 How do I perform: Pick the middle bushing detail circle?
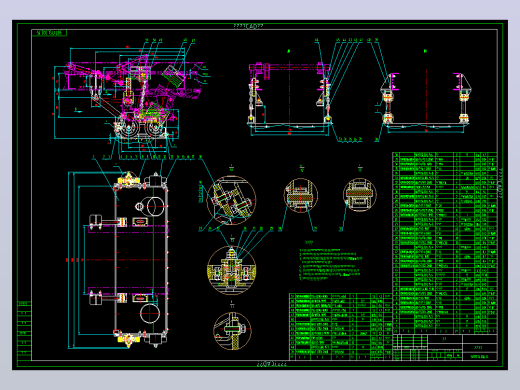click(301, 195)
